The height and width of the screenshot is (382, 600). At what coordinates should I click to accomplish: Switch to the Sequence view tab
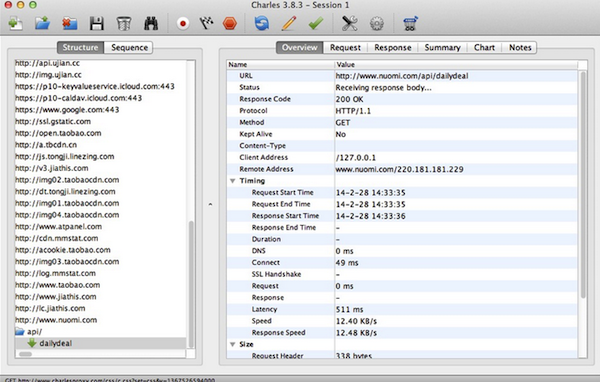pos(129,47)
